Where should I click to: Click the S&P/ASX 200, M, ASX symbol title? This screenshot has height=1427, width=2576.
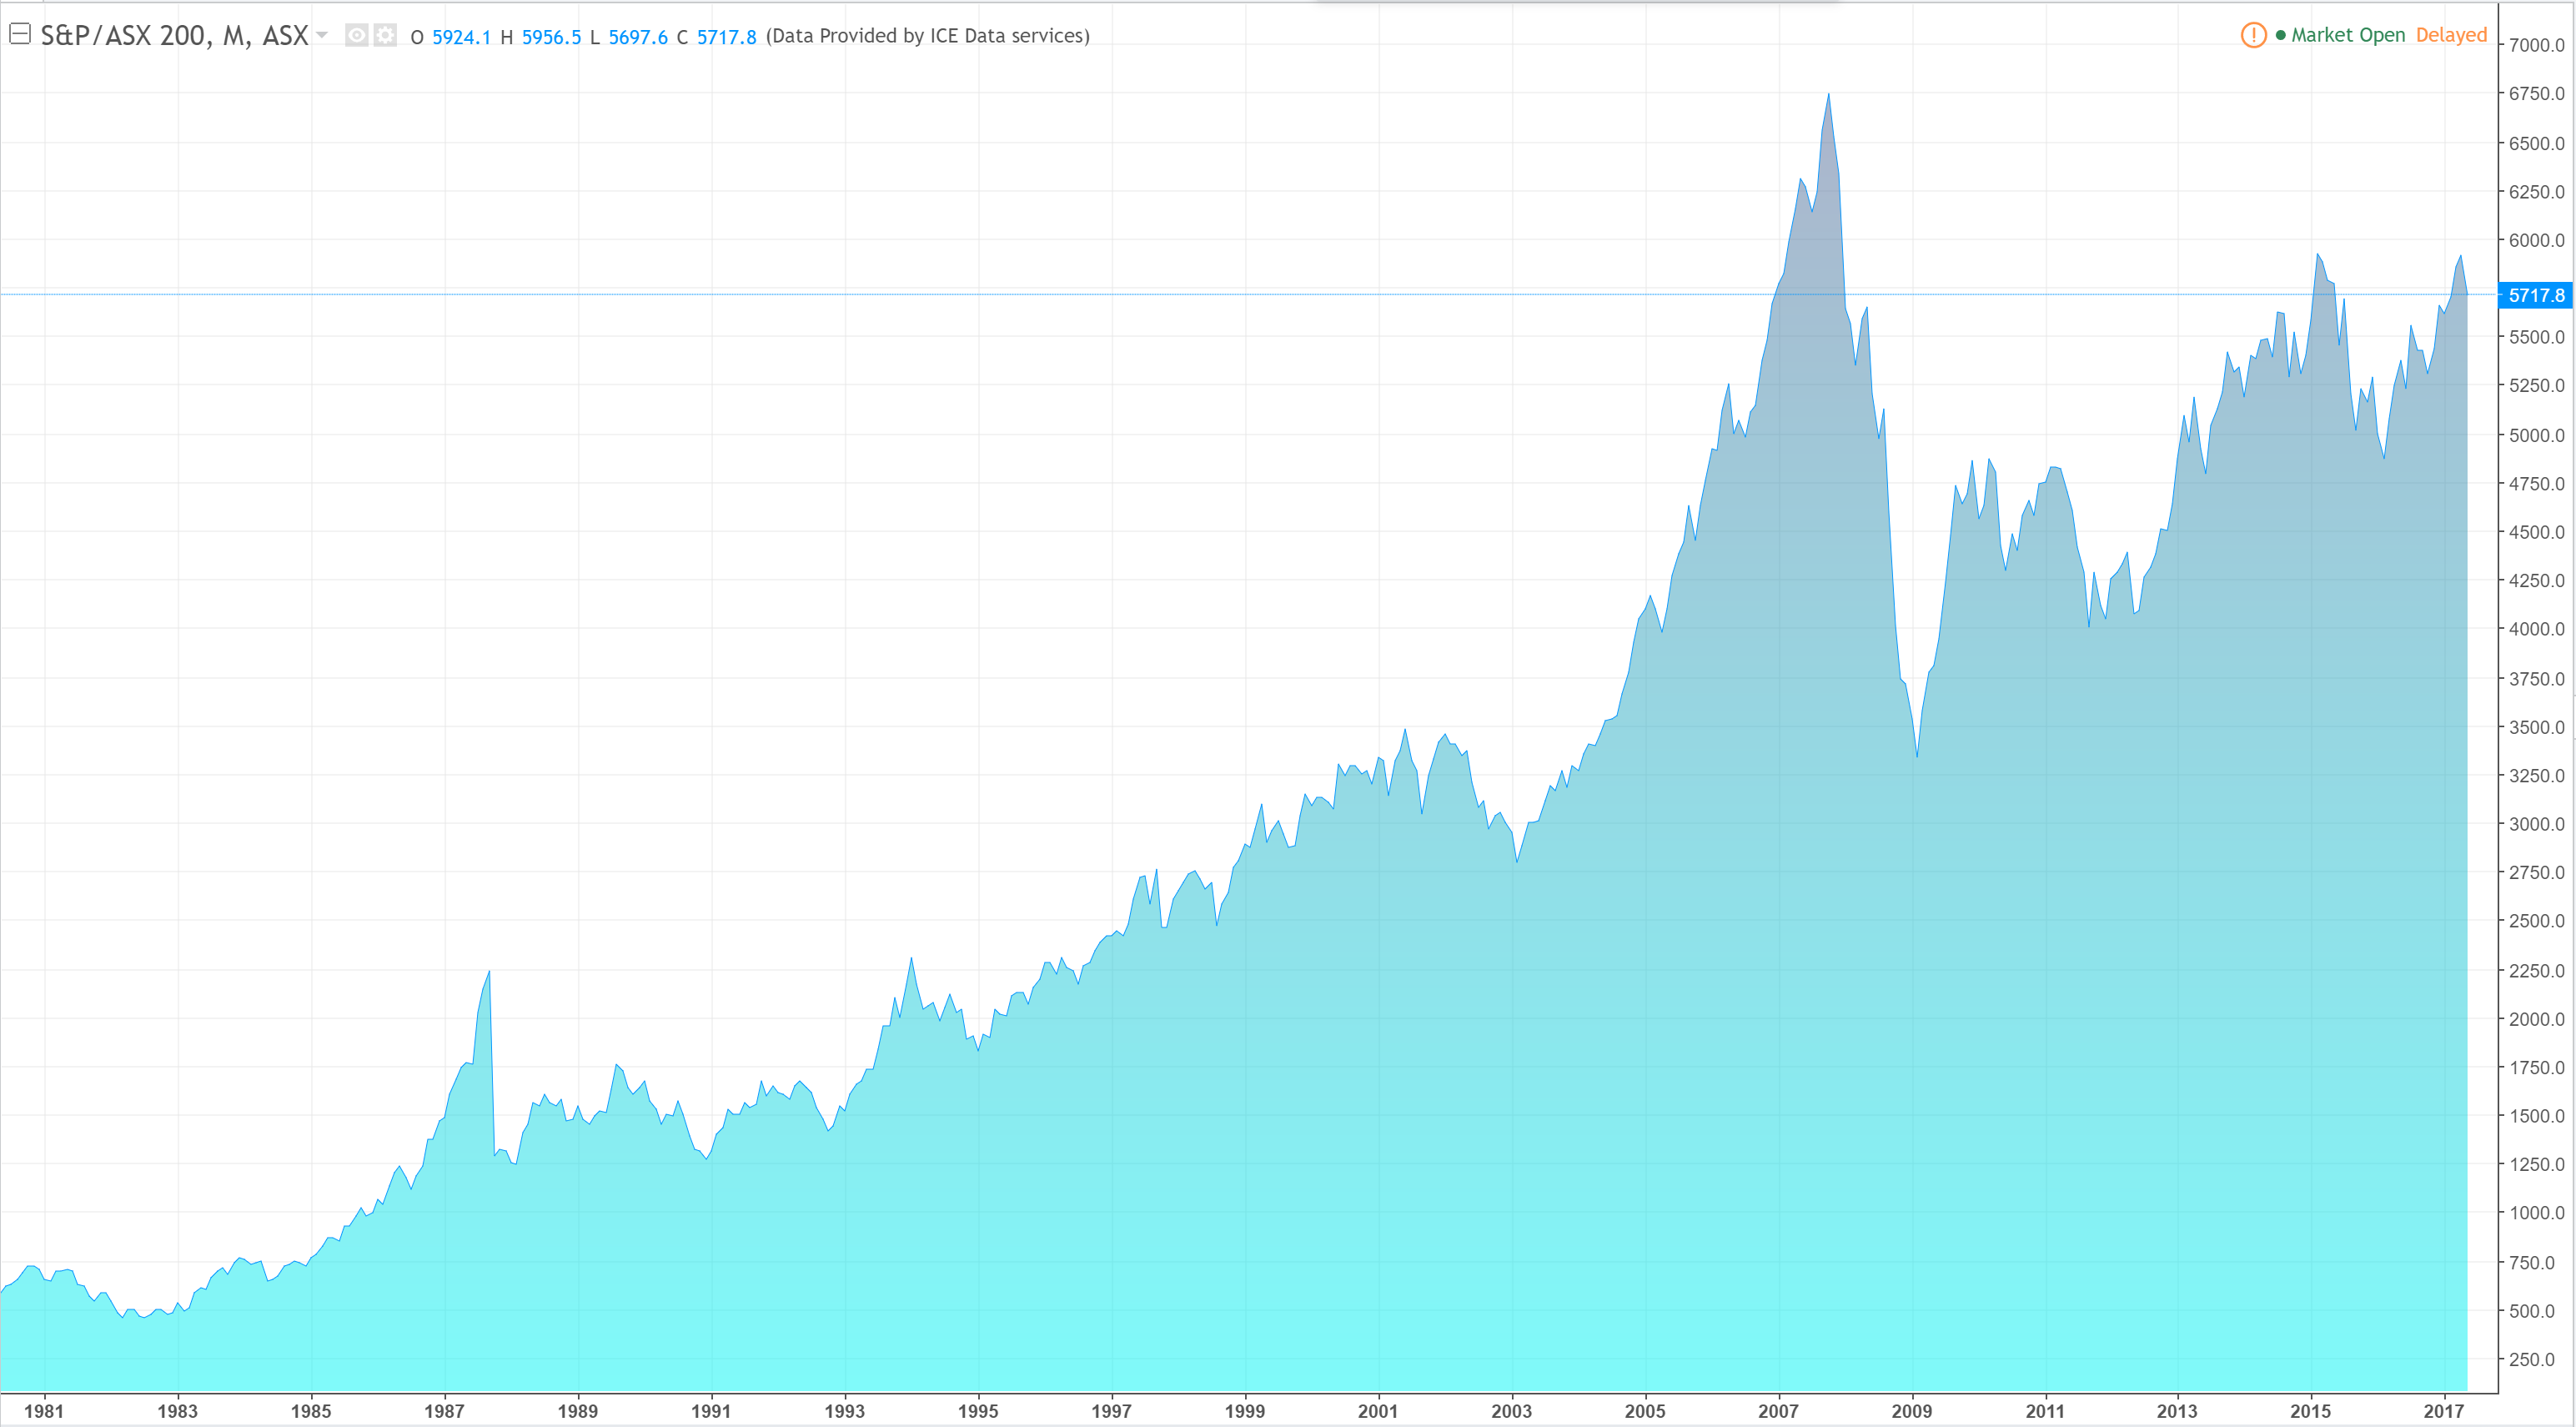[x=174, y=36]
